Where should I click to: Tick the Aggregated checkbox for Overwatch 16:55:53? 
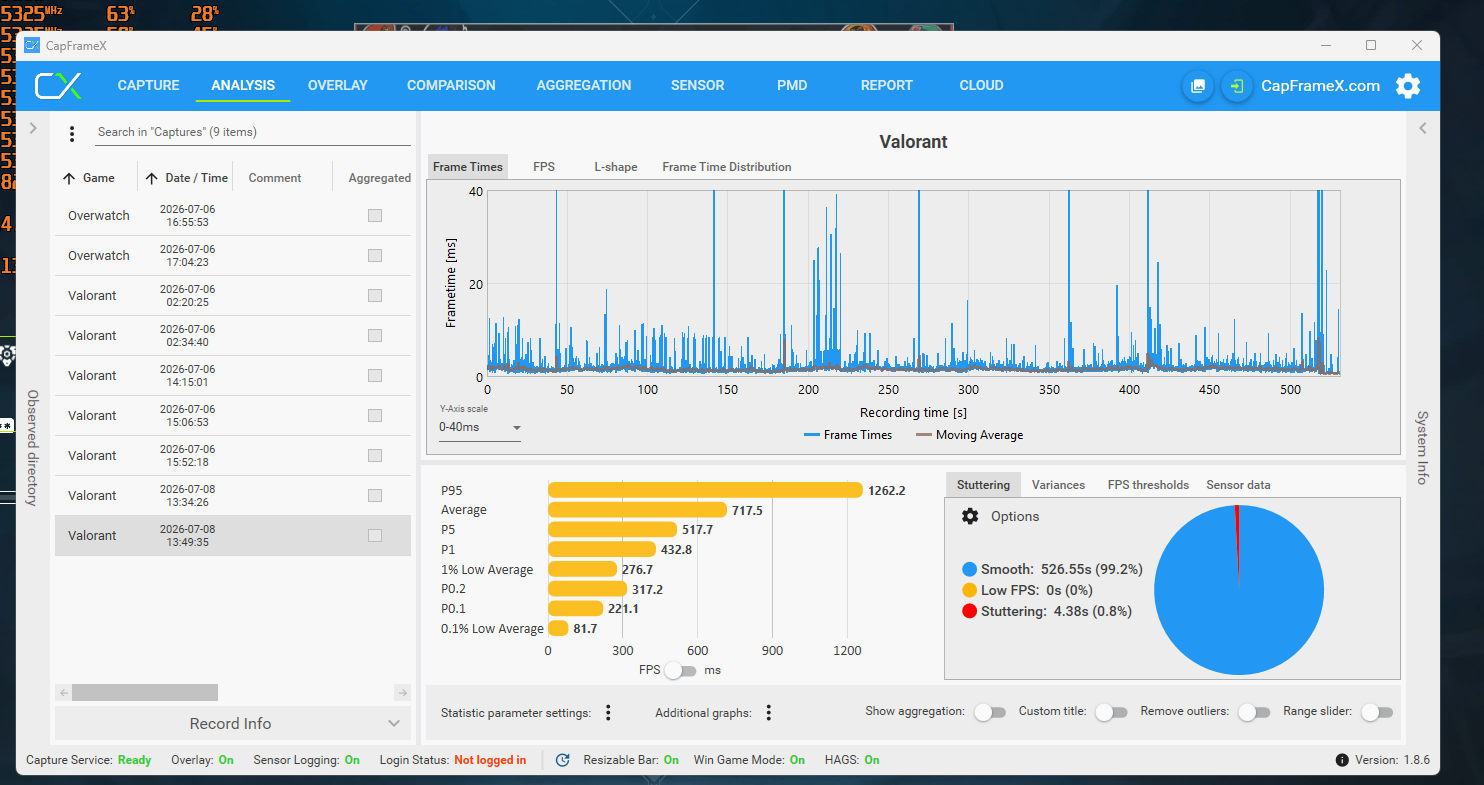click(375, 215)
